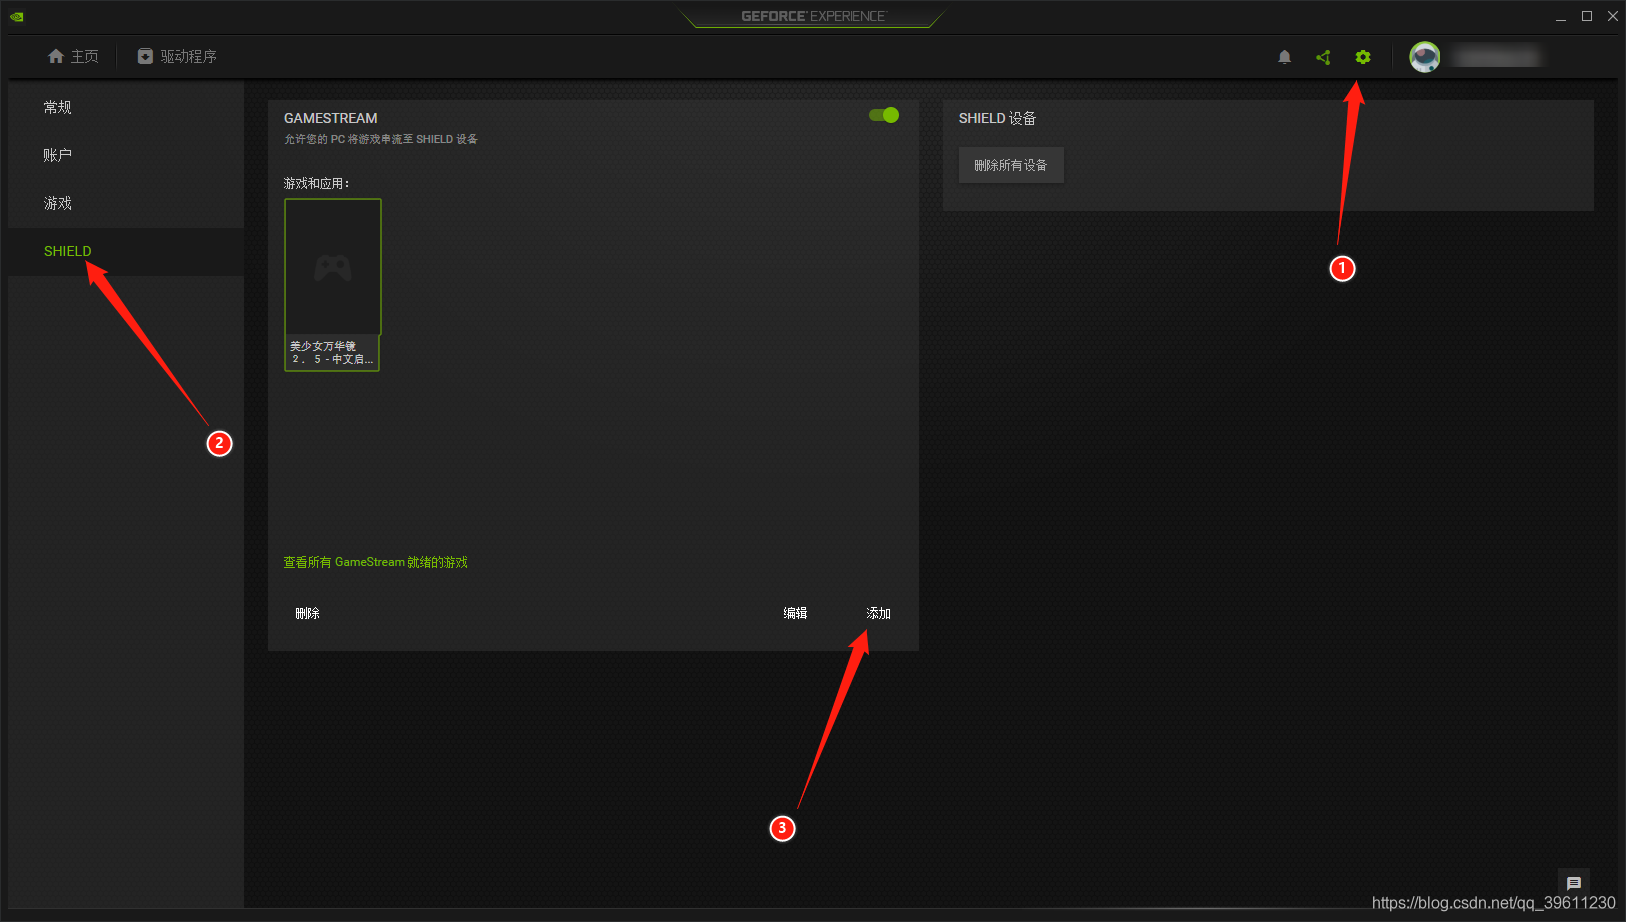Select 常规 in the settings sidebar
This screenshot has width=1626, height=922.
[126, 107]
